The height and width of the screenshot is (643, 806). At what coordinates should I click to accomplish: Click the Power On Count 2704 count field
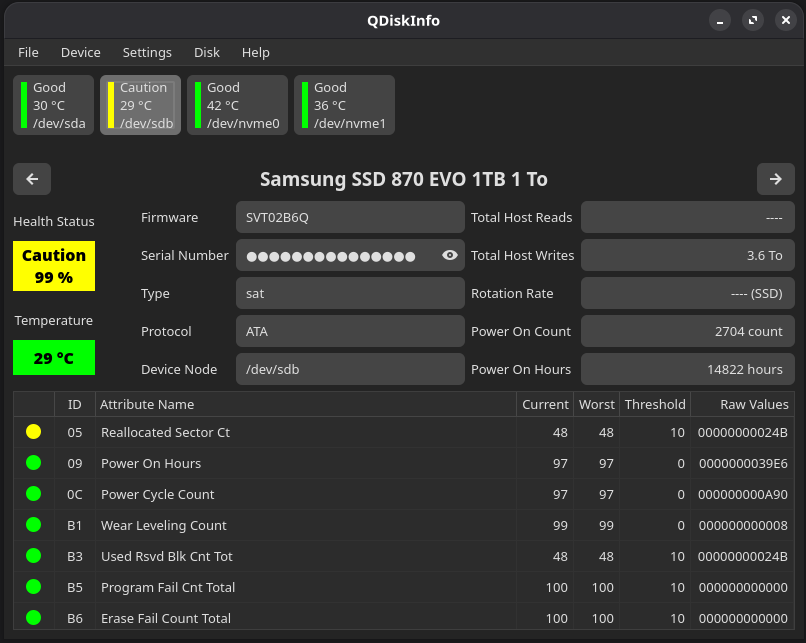688,332
